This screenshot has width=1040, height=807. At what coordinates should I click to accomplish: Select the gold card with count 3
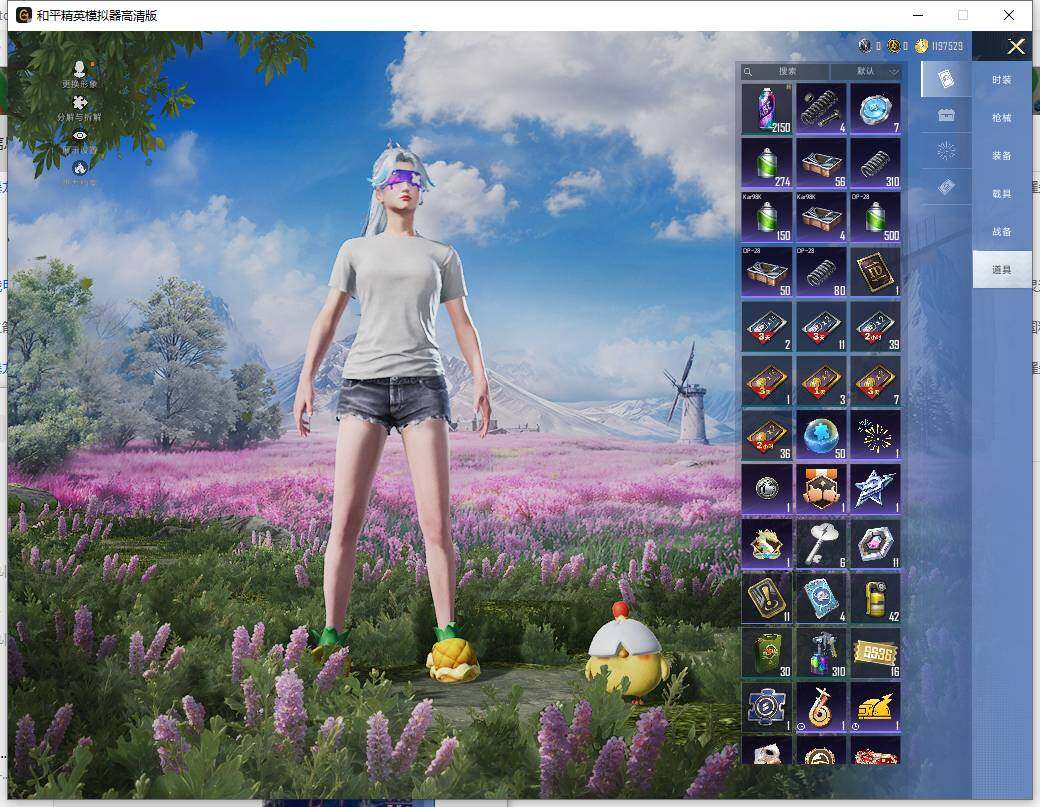(821, 381)
